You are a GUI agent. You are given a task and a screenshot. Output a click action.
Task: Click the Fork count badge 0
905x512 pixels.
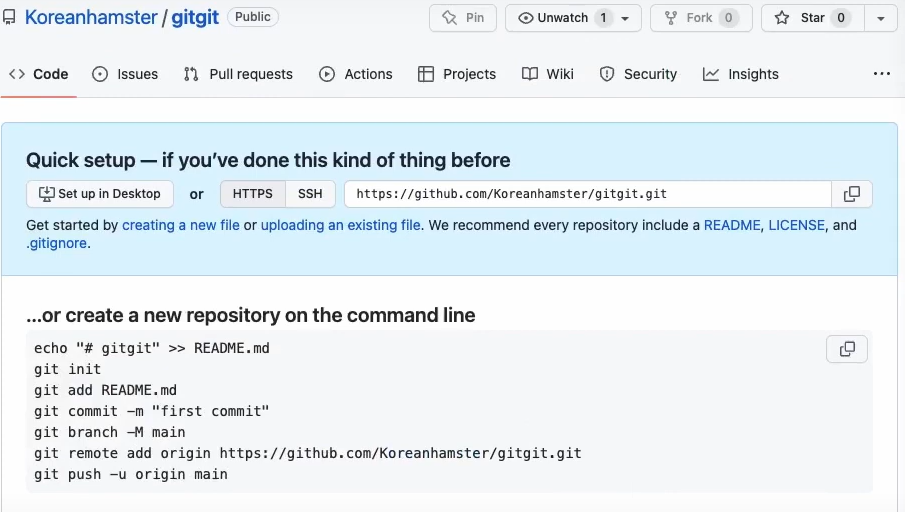[728, 18]
